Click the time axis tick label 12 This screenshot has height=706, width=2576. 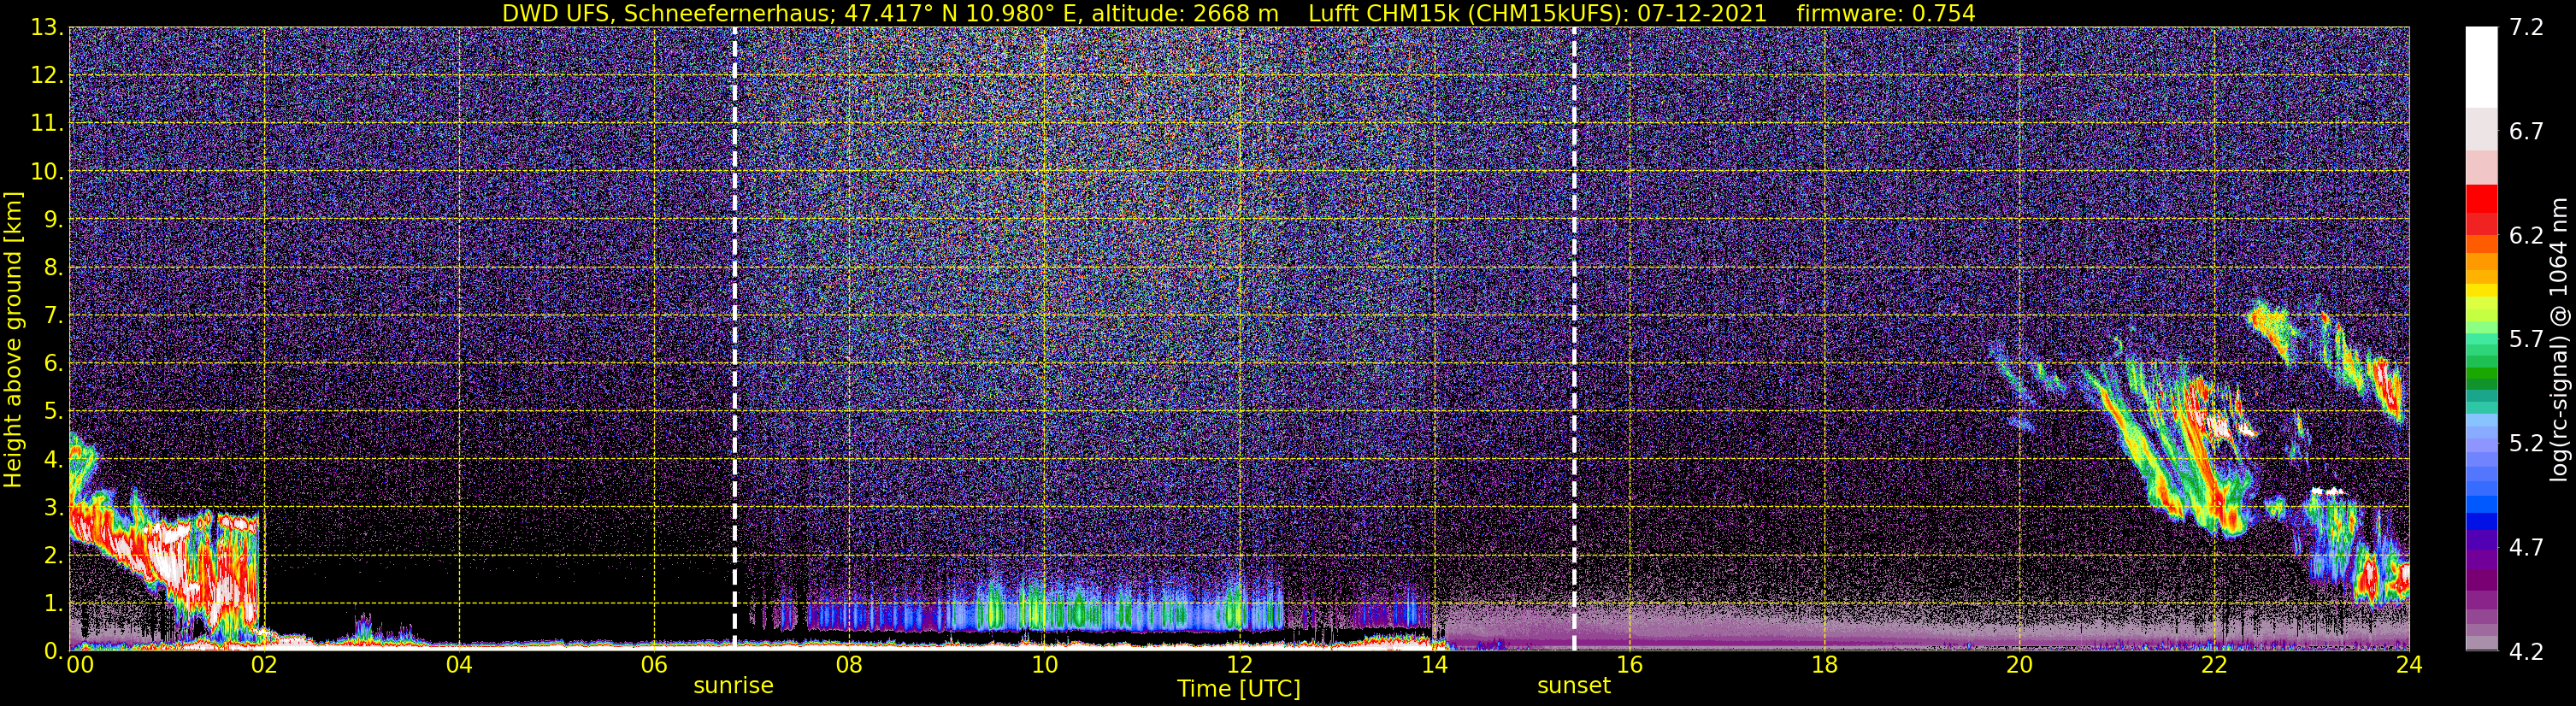[1239, 666]
